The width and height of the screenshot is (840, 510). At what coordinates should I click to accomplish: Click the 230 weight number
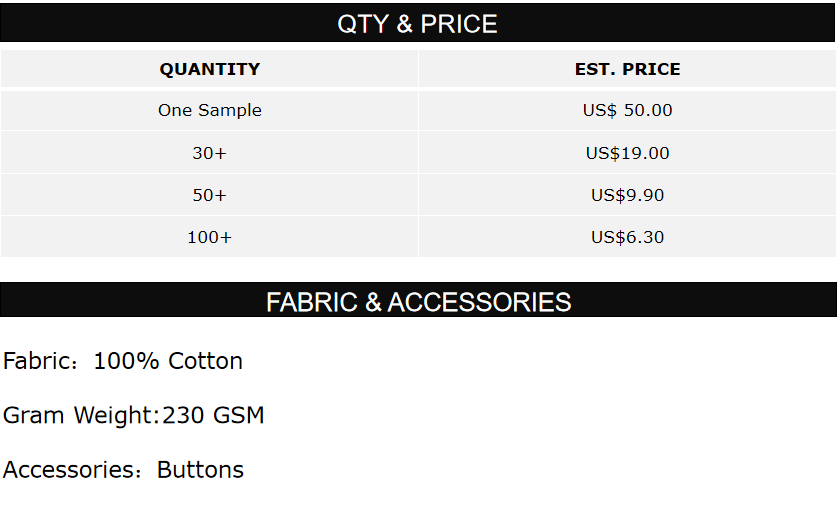pyautogui.click(x=184, y=415)
